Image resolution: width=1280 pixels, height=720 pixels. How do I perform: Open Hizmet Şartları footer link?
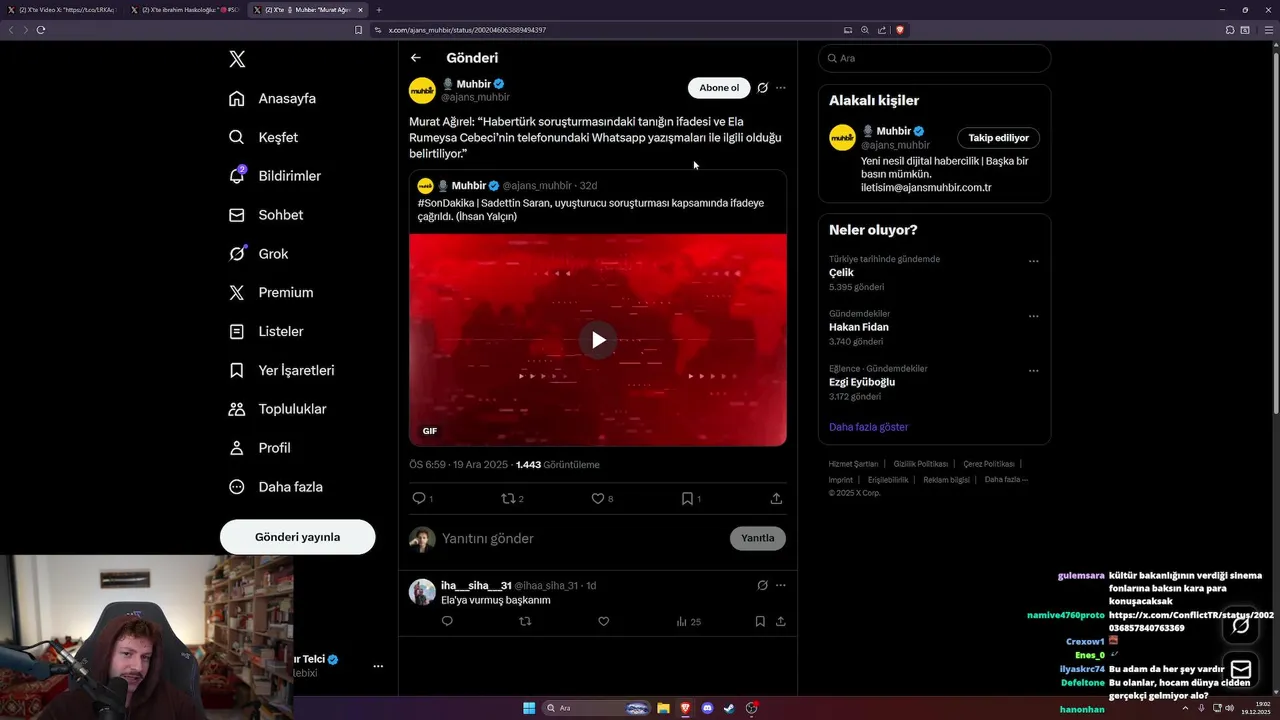pos(853,464)
